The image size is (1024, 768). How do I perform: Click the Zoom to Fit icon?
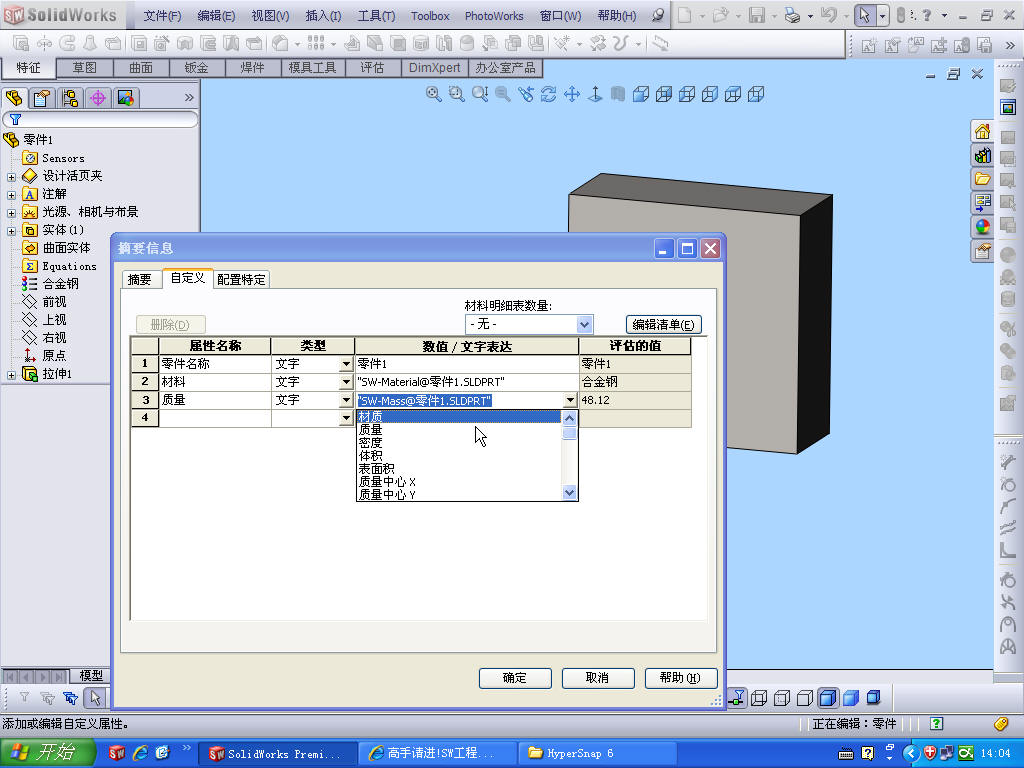click(434, 94)
